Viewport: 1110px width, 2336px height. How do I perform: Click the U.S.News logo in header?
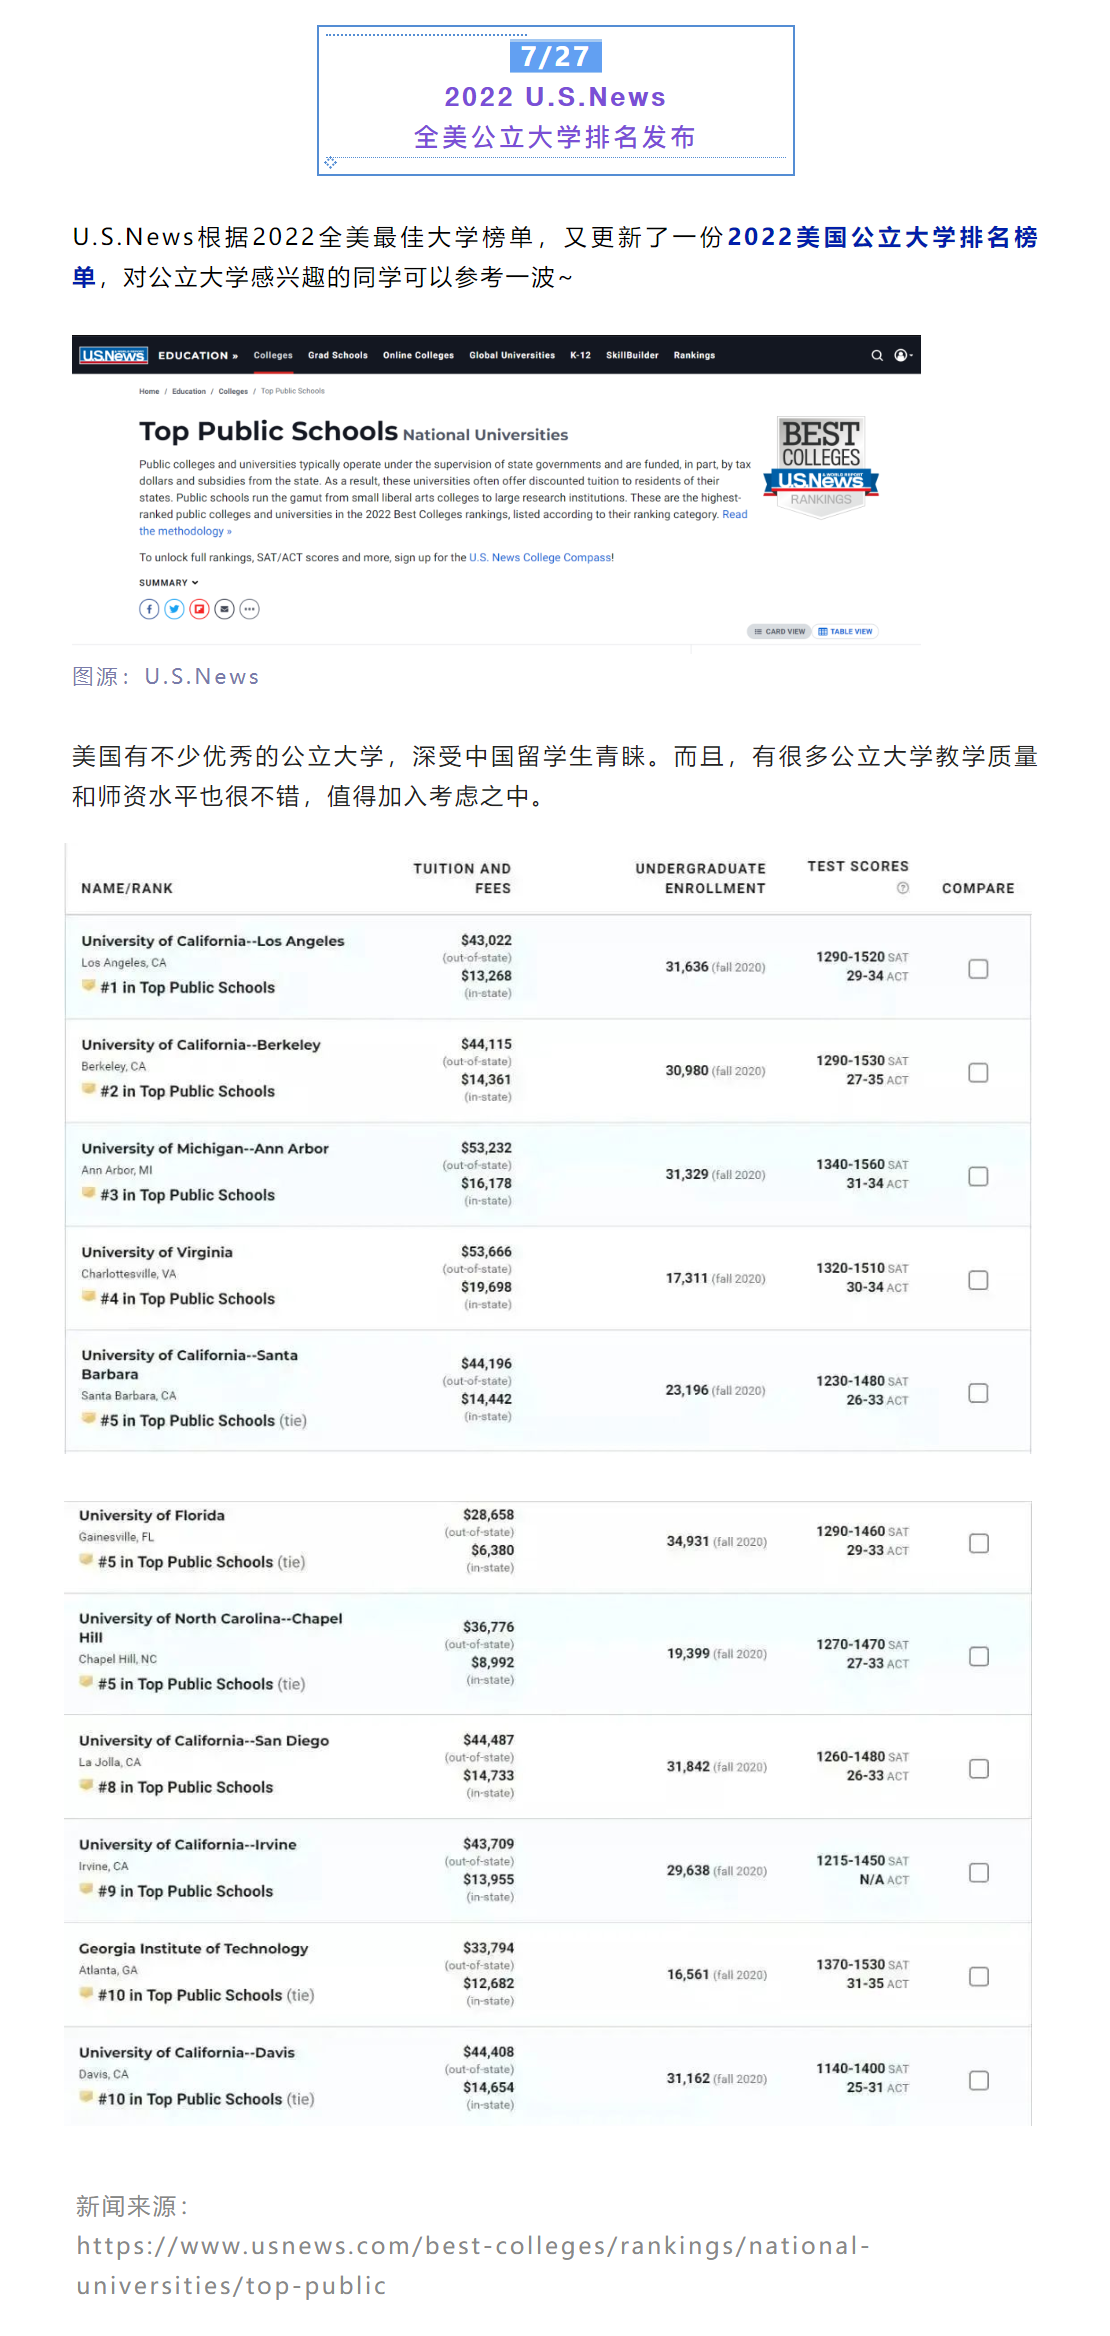tap(114, 355)
